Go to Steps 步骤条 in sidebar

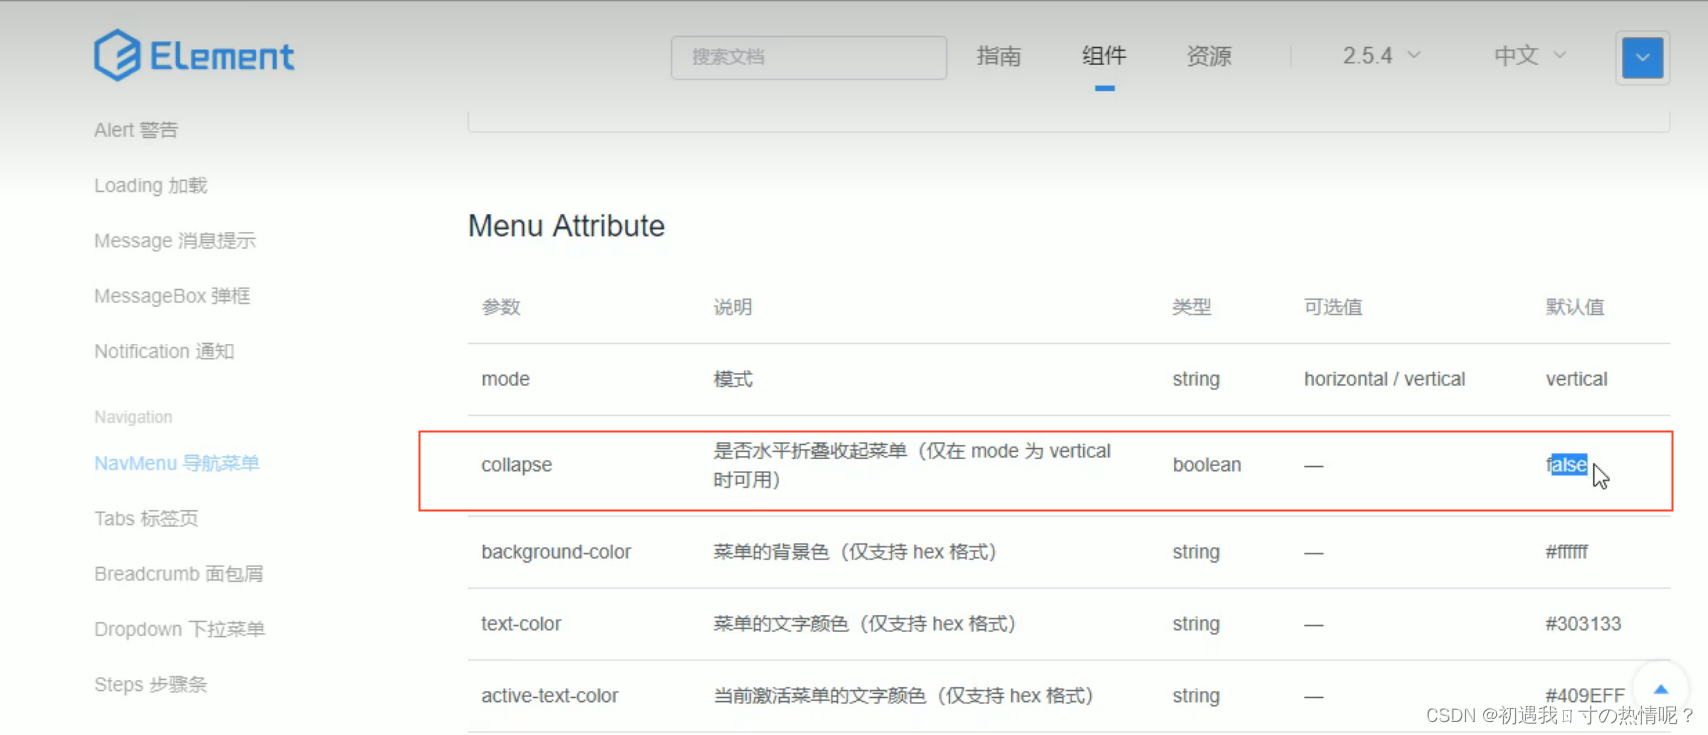point(151,684)
